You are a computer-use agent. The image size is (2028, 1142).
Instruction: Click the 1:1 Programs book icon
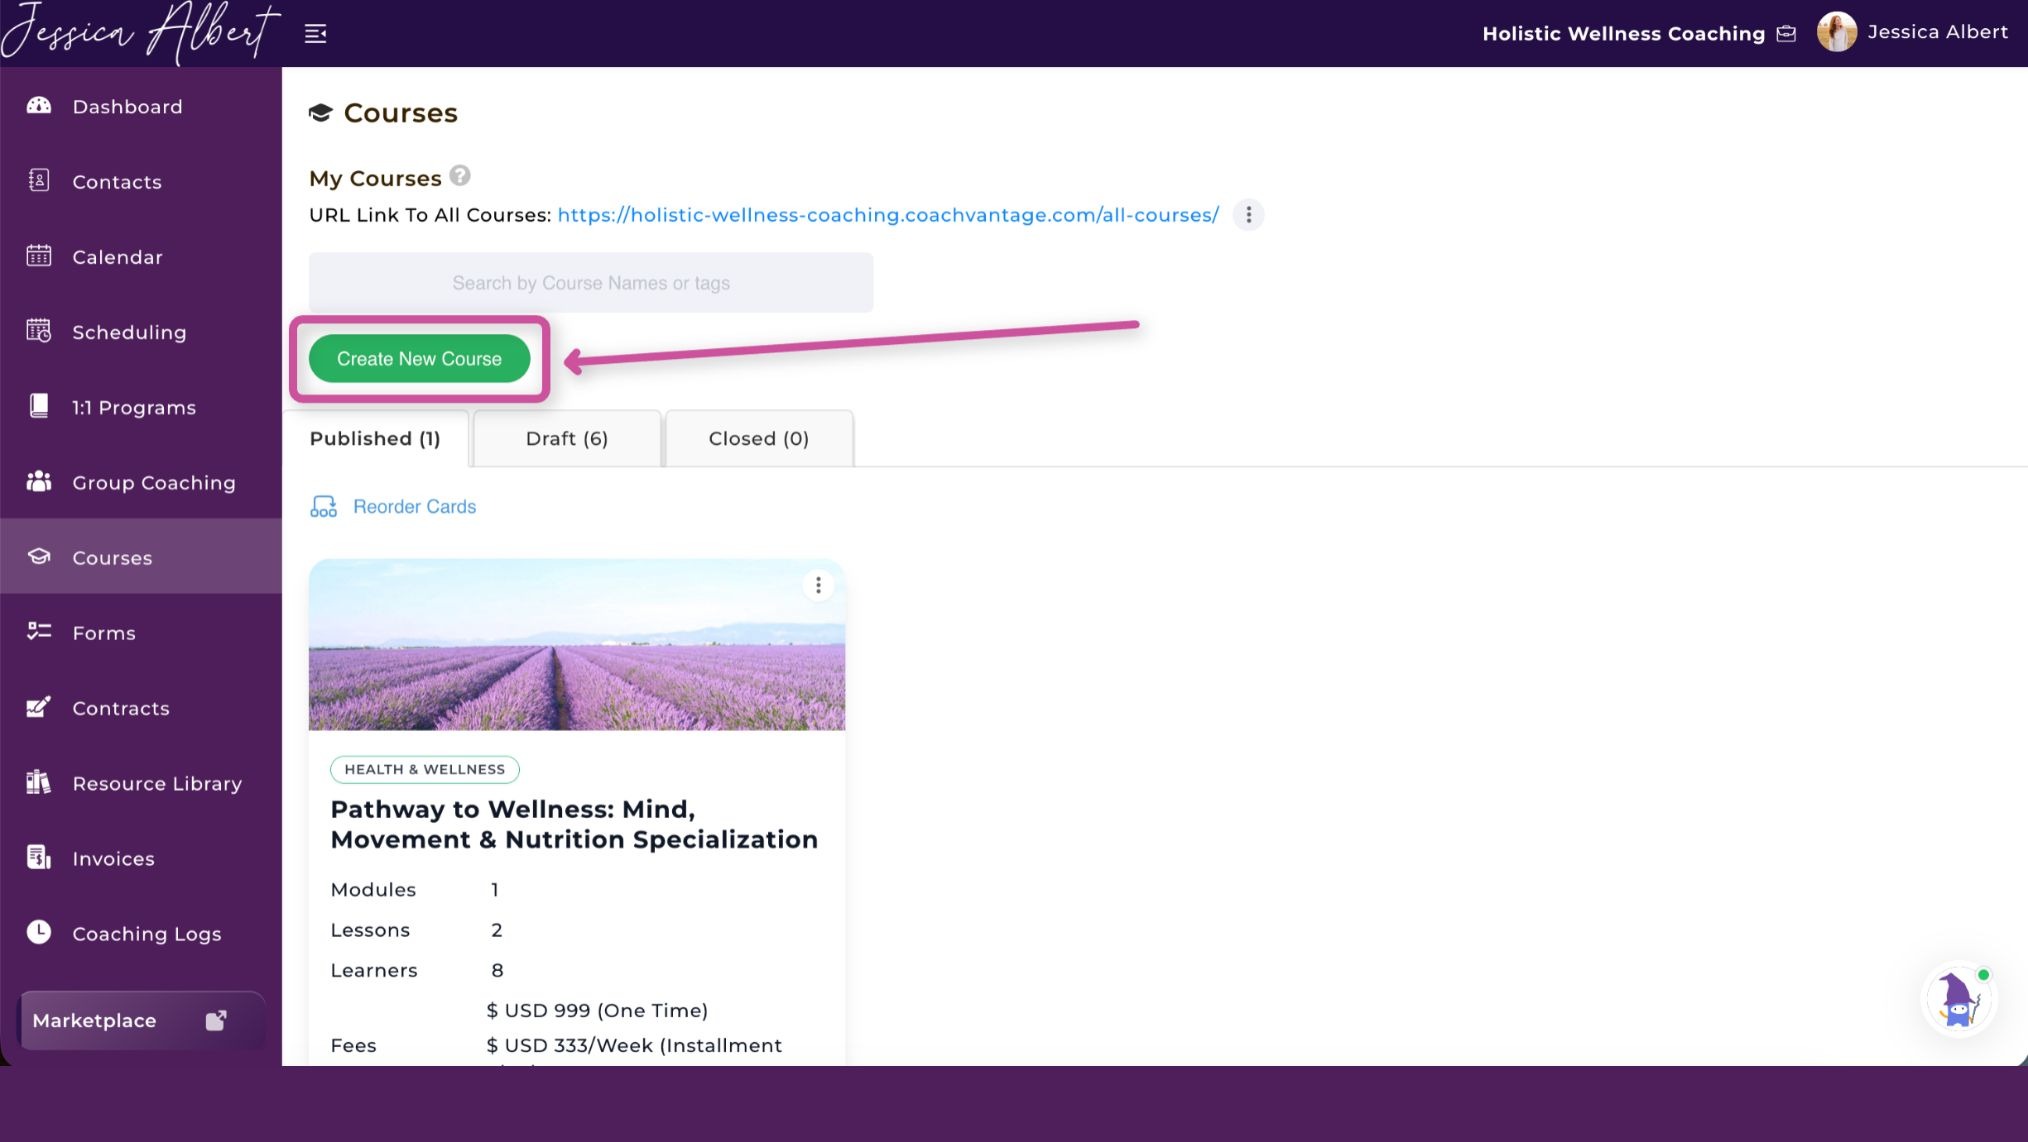[x=39, y=406]
